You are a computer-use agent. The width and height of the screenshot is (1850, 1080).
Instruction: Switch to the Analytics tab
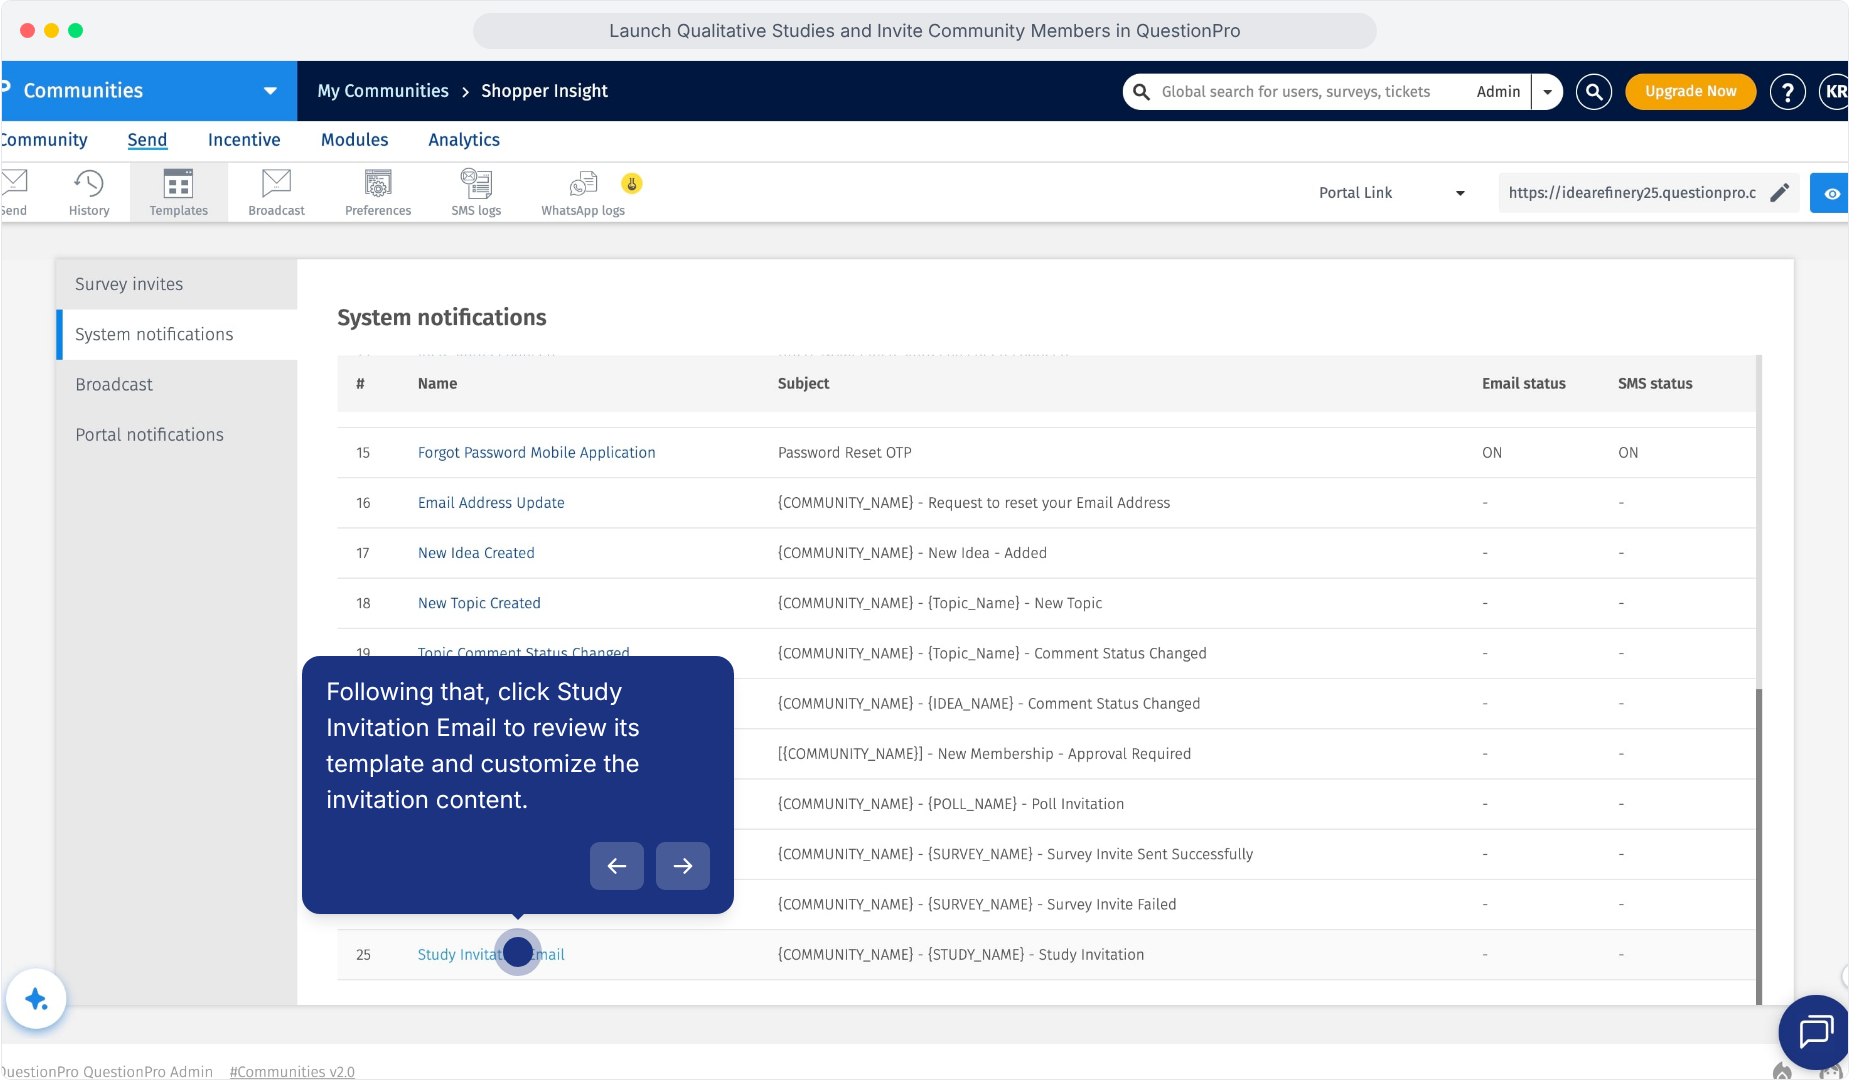(x=464, y=140)
